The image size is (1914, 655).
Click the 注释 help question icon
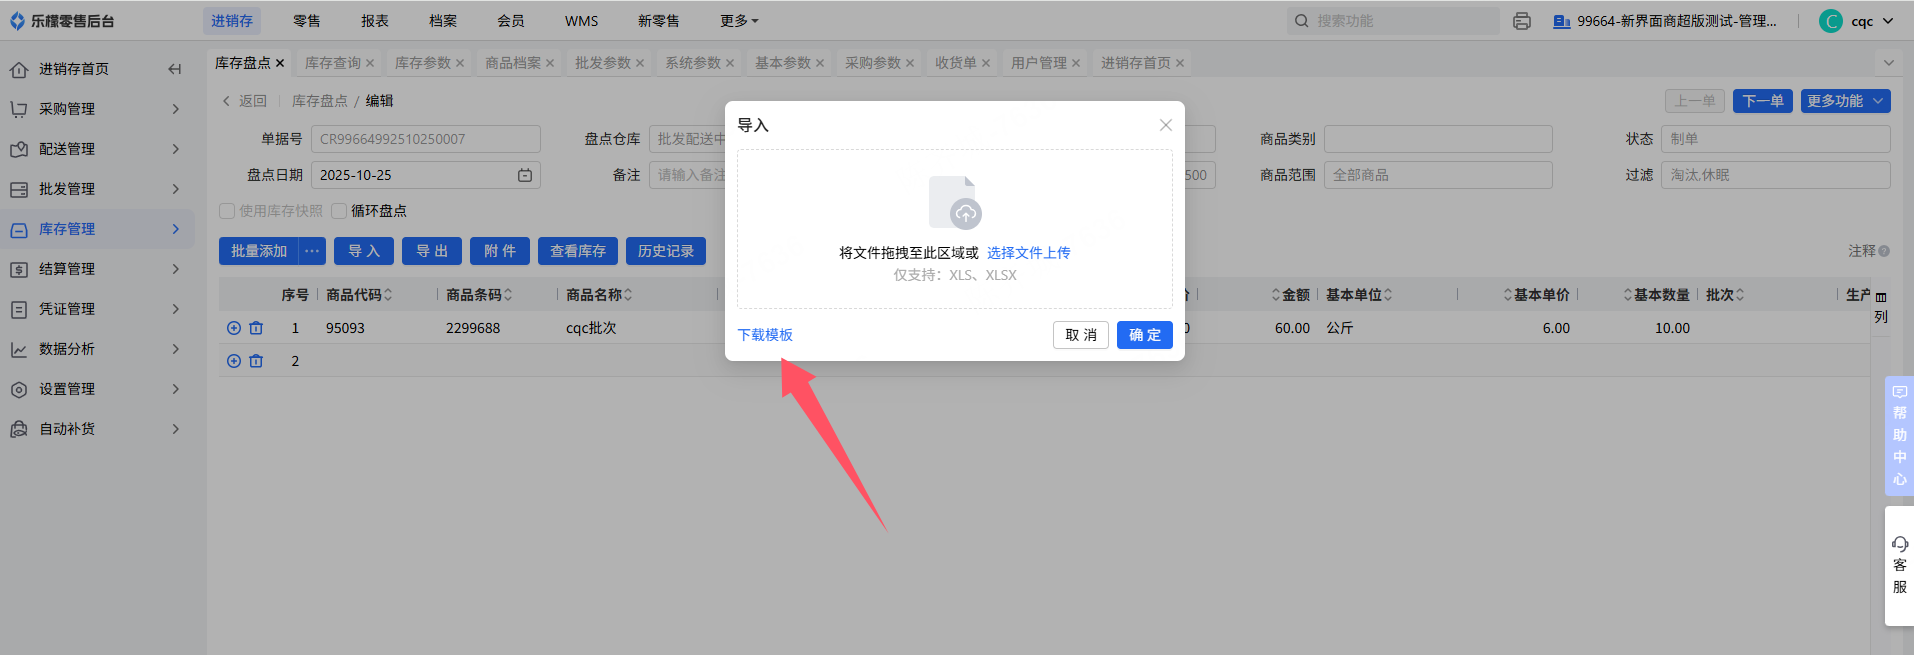coord(1884,251)
